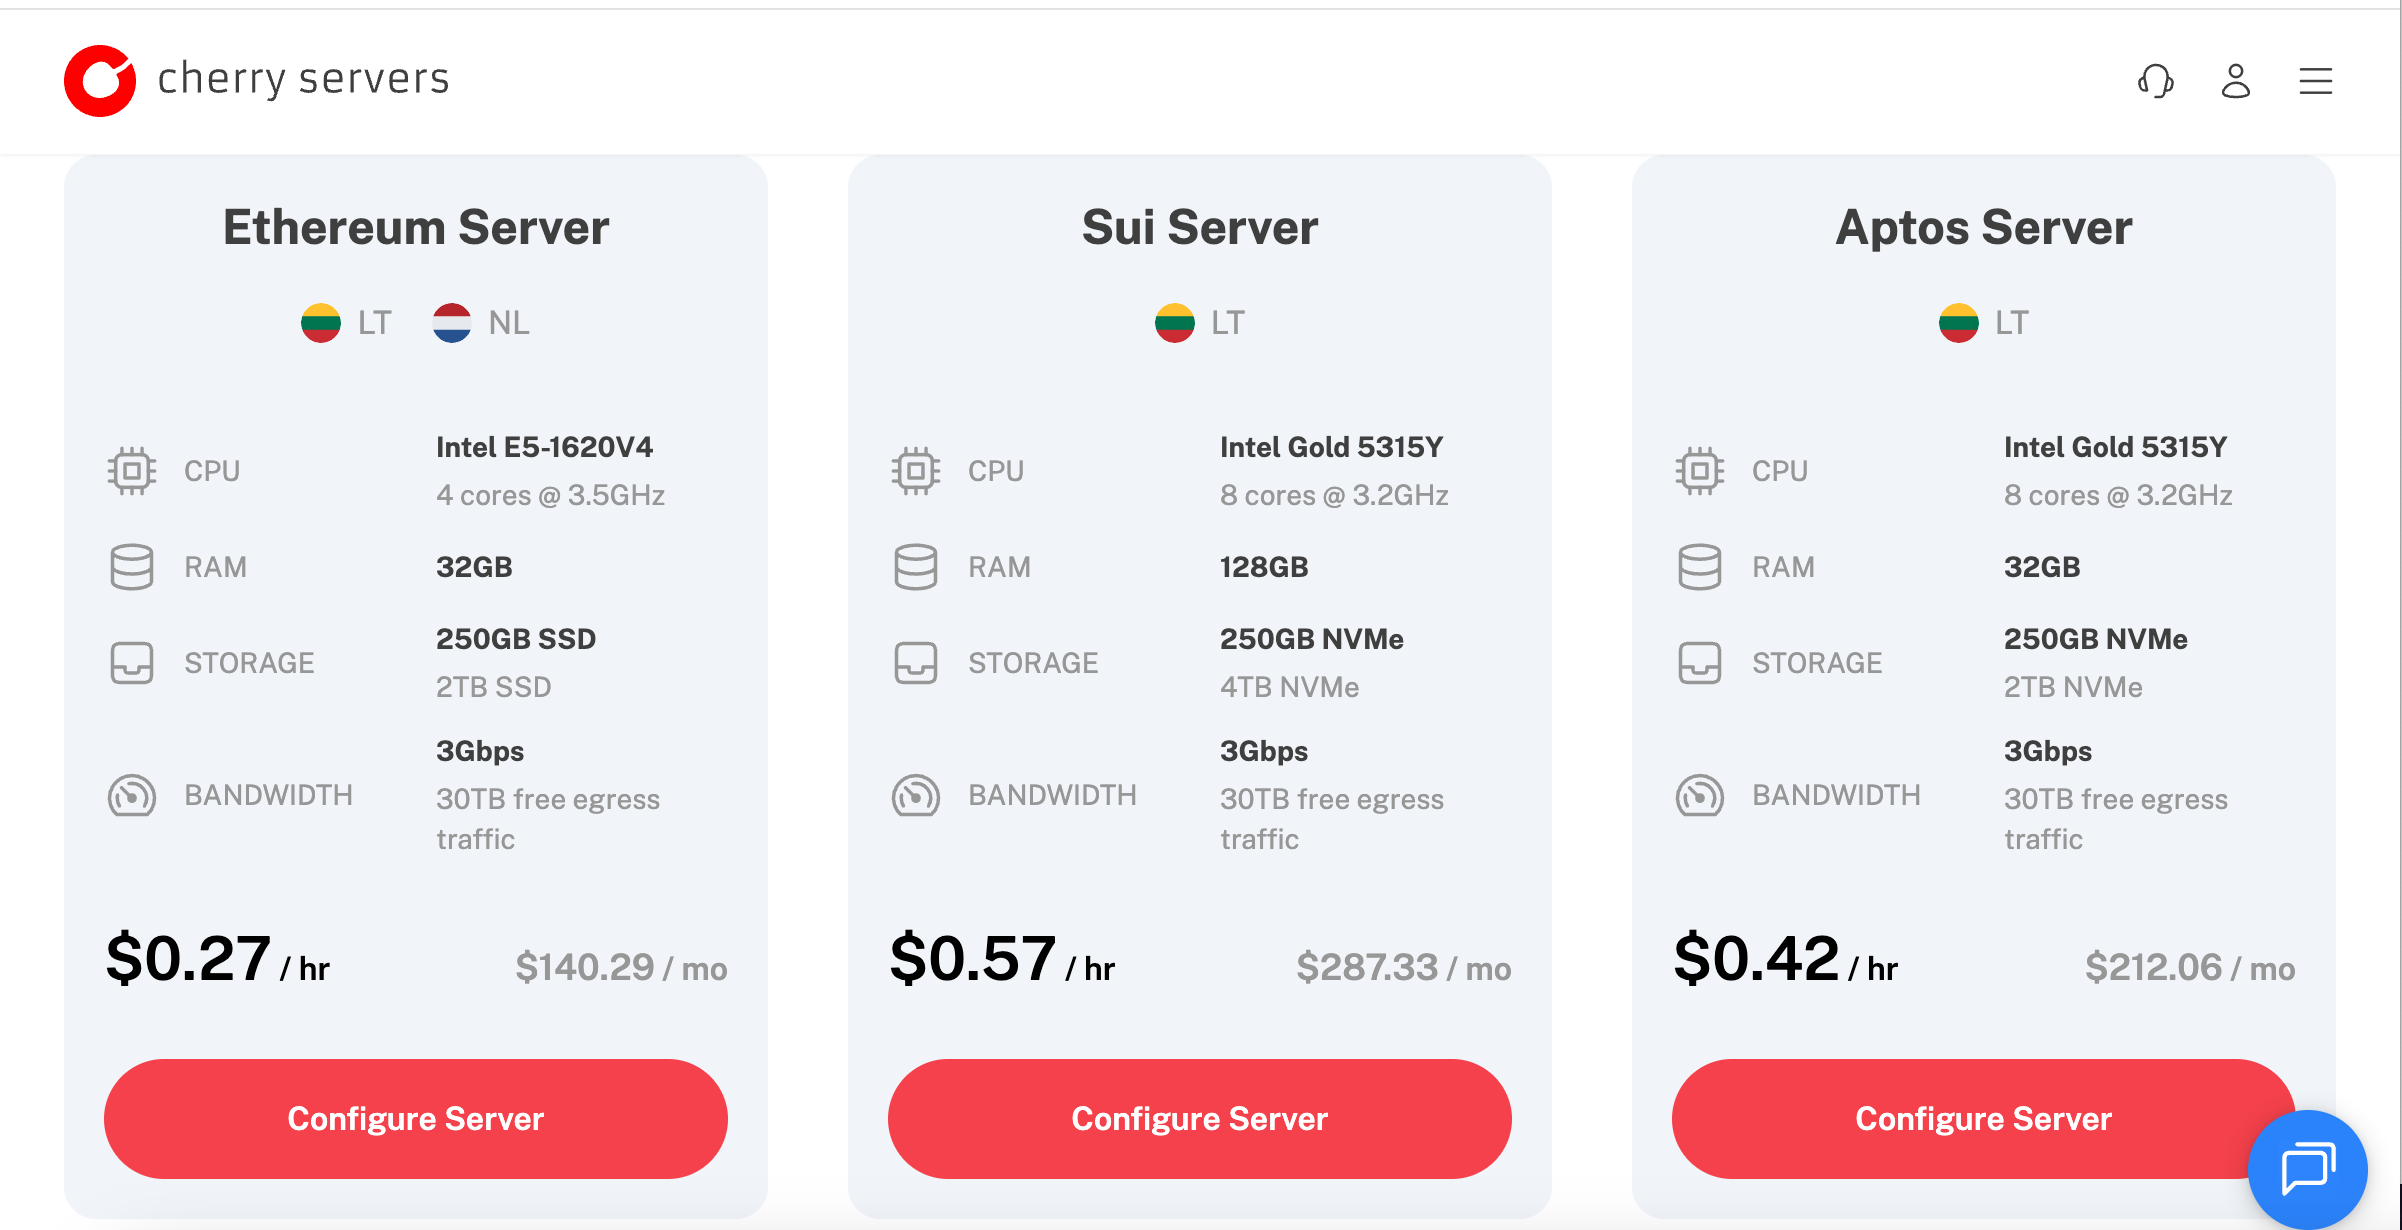Open the hamburger menu
Image resolution: width=2402 pixels, height=1230 pixels.
[x=2315, y=81]
